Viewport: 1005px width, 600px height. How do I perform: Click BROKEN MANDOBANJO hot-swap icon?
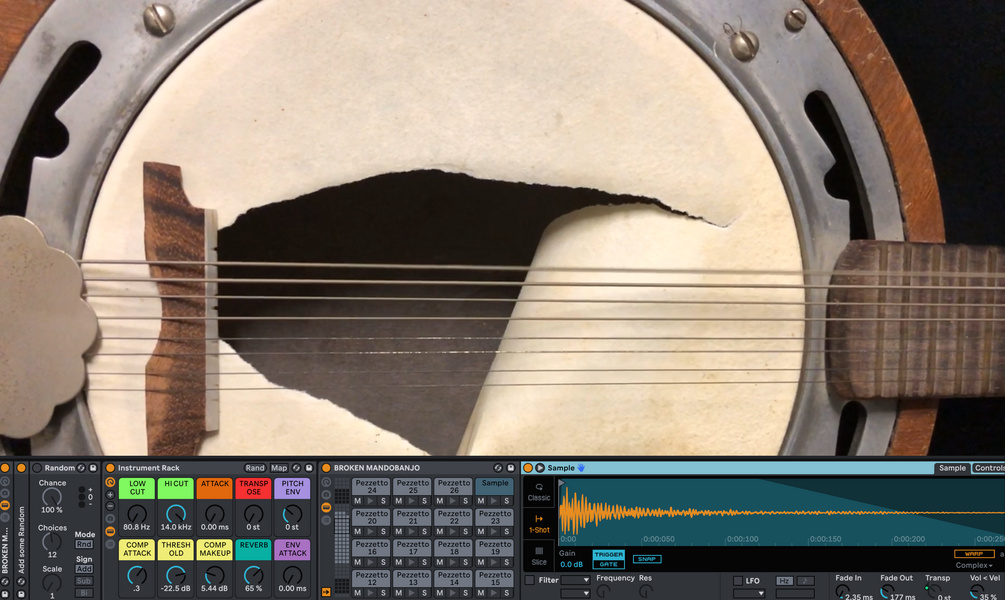[x=498, y=468]
